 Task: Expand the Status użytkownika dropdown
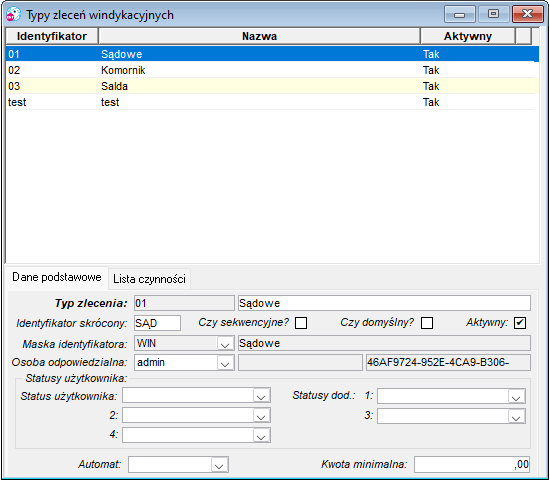pos(261,396)
